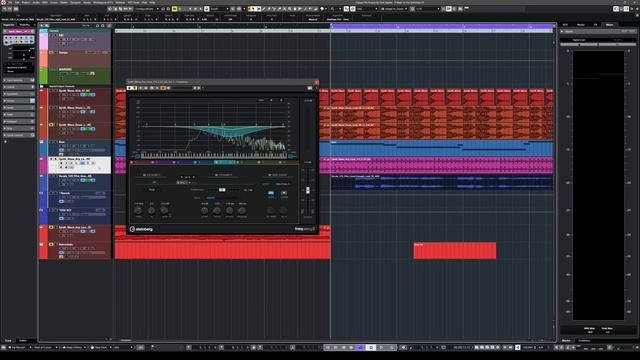This screenshot has width=640, height=360.
Task: Toggle the EQ section checkbox in Frequency plugin
Action: (144, 175)
